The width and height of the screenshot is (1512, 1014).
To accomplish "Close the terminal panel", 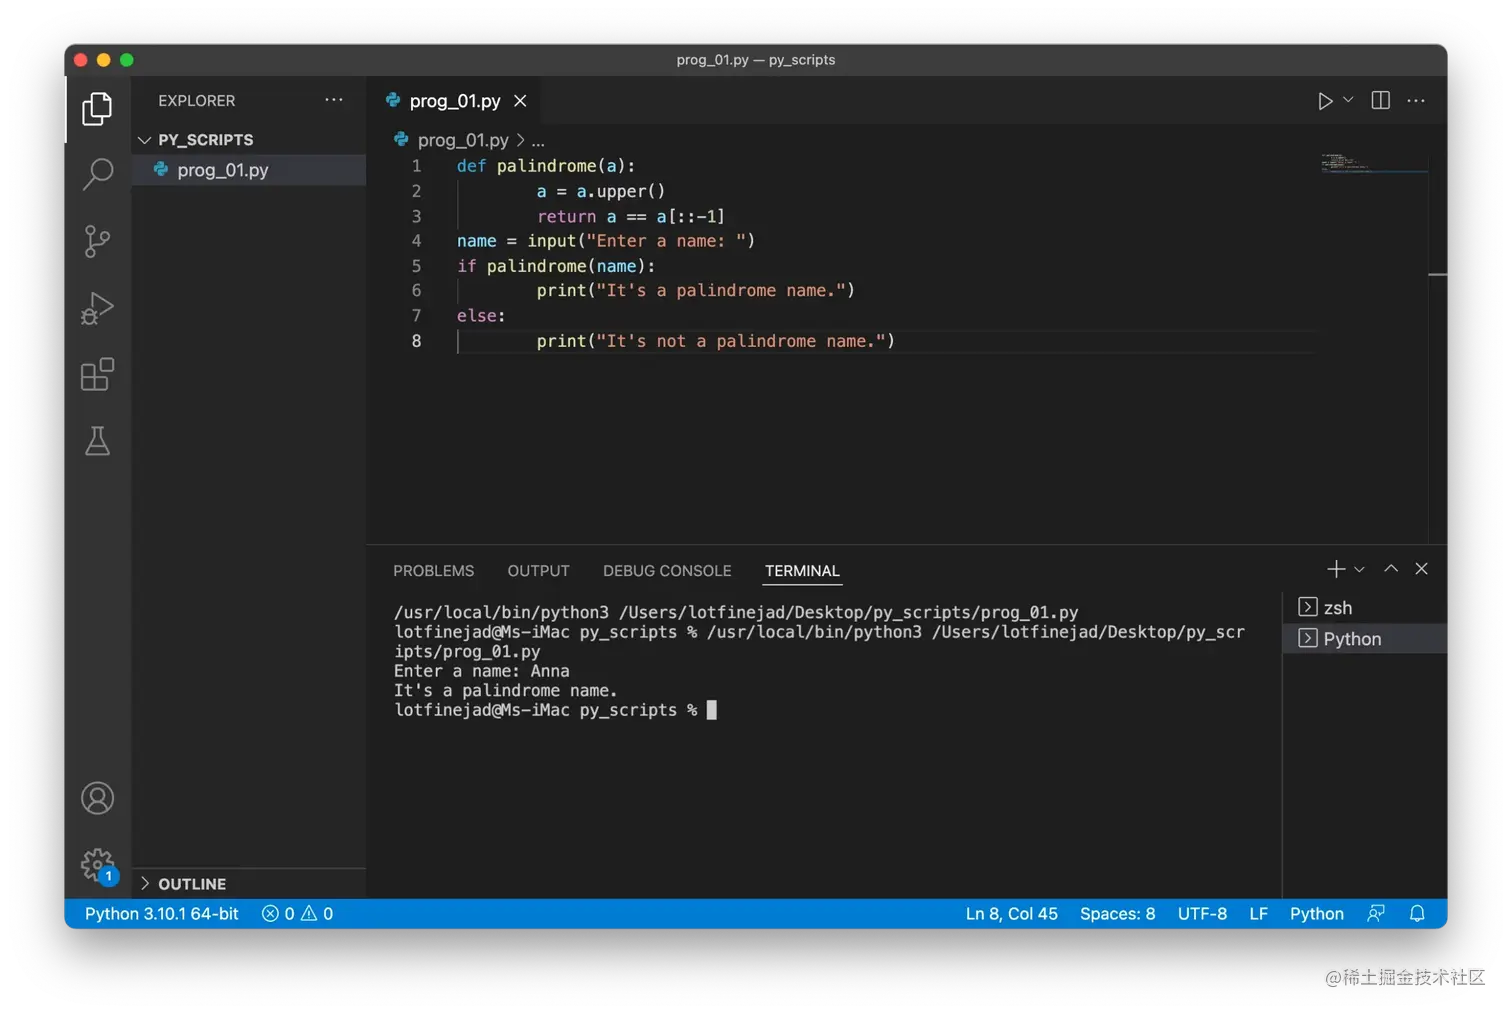I will [x=1421, y=568].
